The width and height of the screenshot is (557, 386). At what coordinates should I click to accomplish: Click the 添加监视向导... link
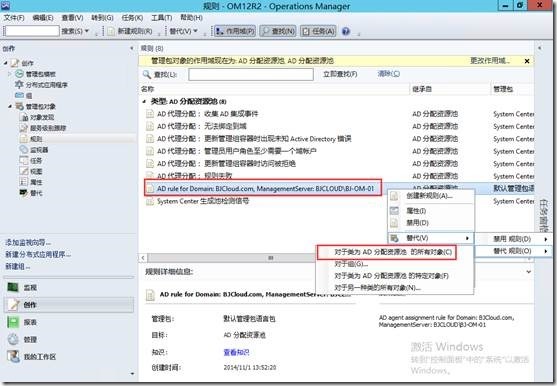[x=28, y=243]
